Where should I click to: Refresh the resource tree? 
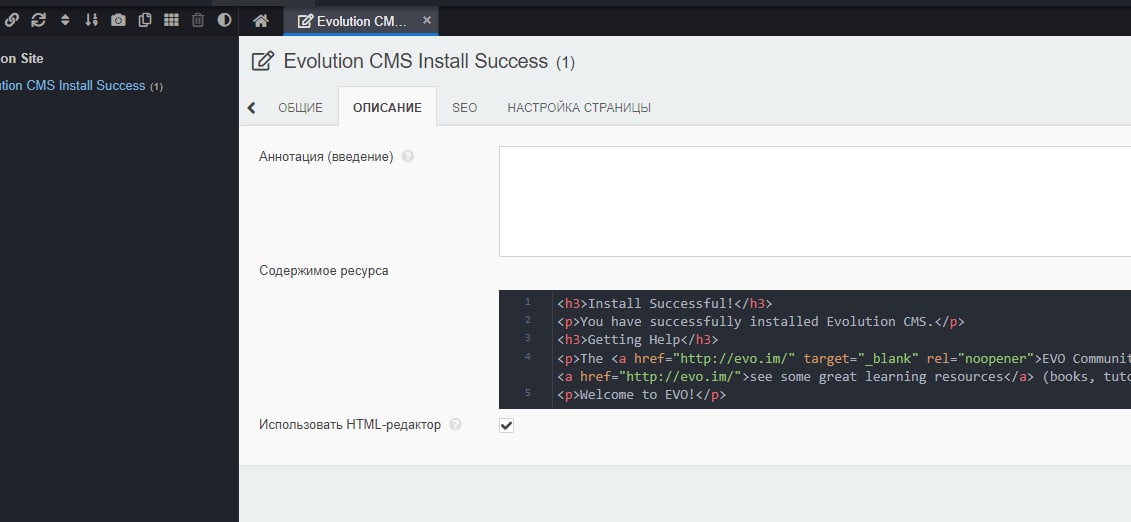pyautogui.click(x=38, y=20)
